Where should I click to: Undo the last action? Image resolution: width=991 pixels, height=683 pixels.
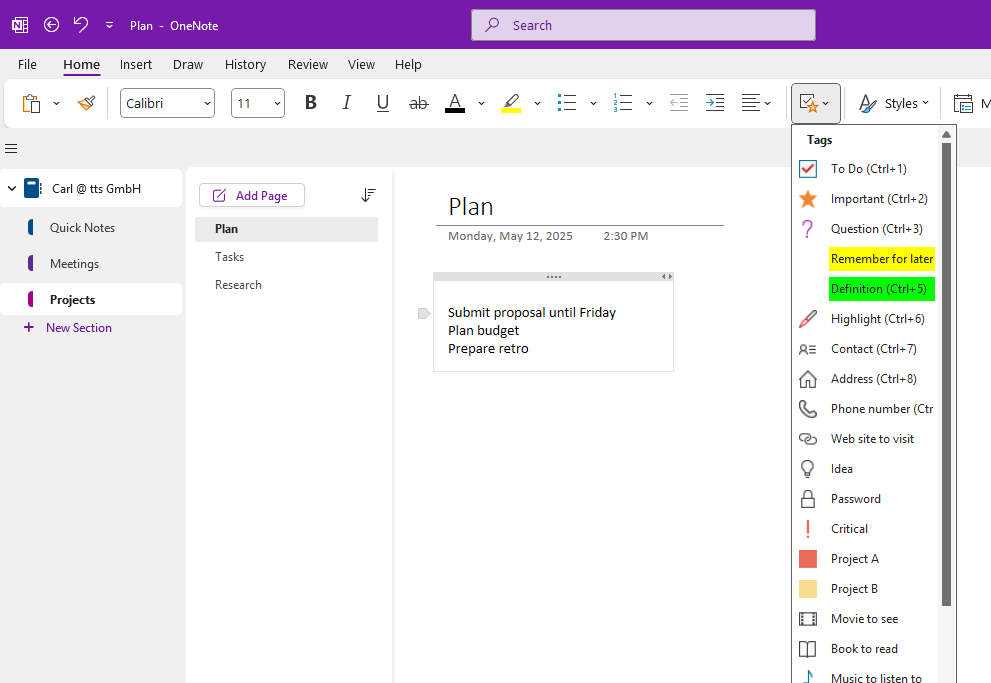[x=81, y=25]
